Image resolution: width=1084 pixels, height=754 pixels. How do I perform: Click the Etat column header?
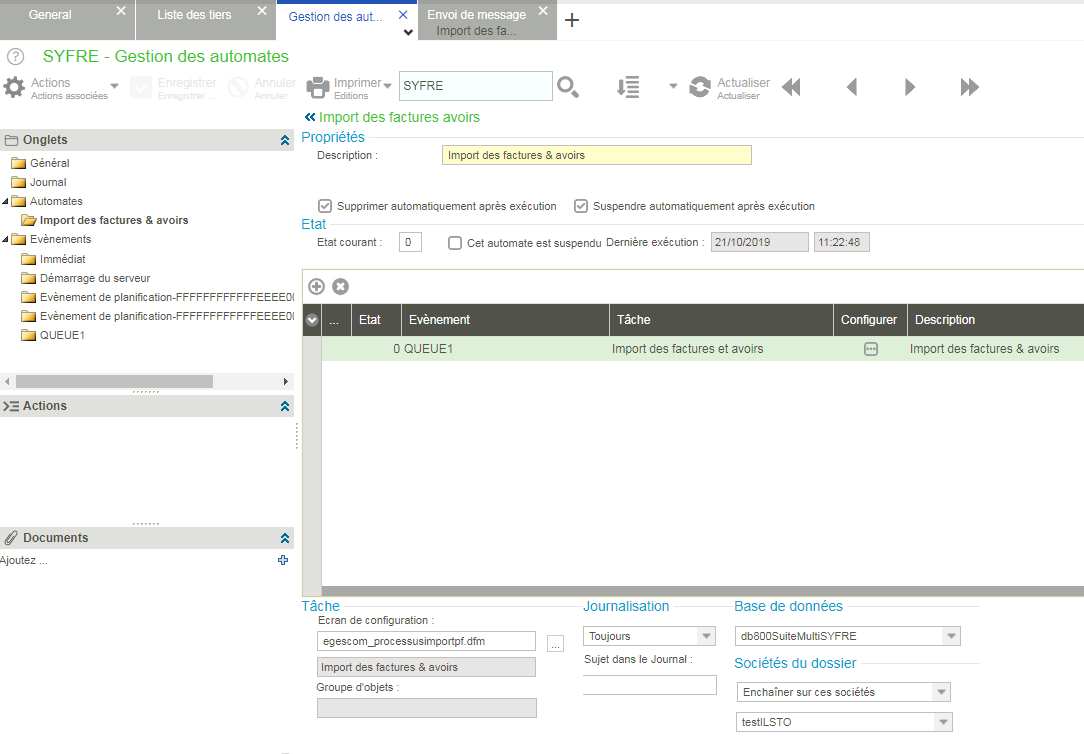pyautogui.click(x=376, y=320)
